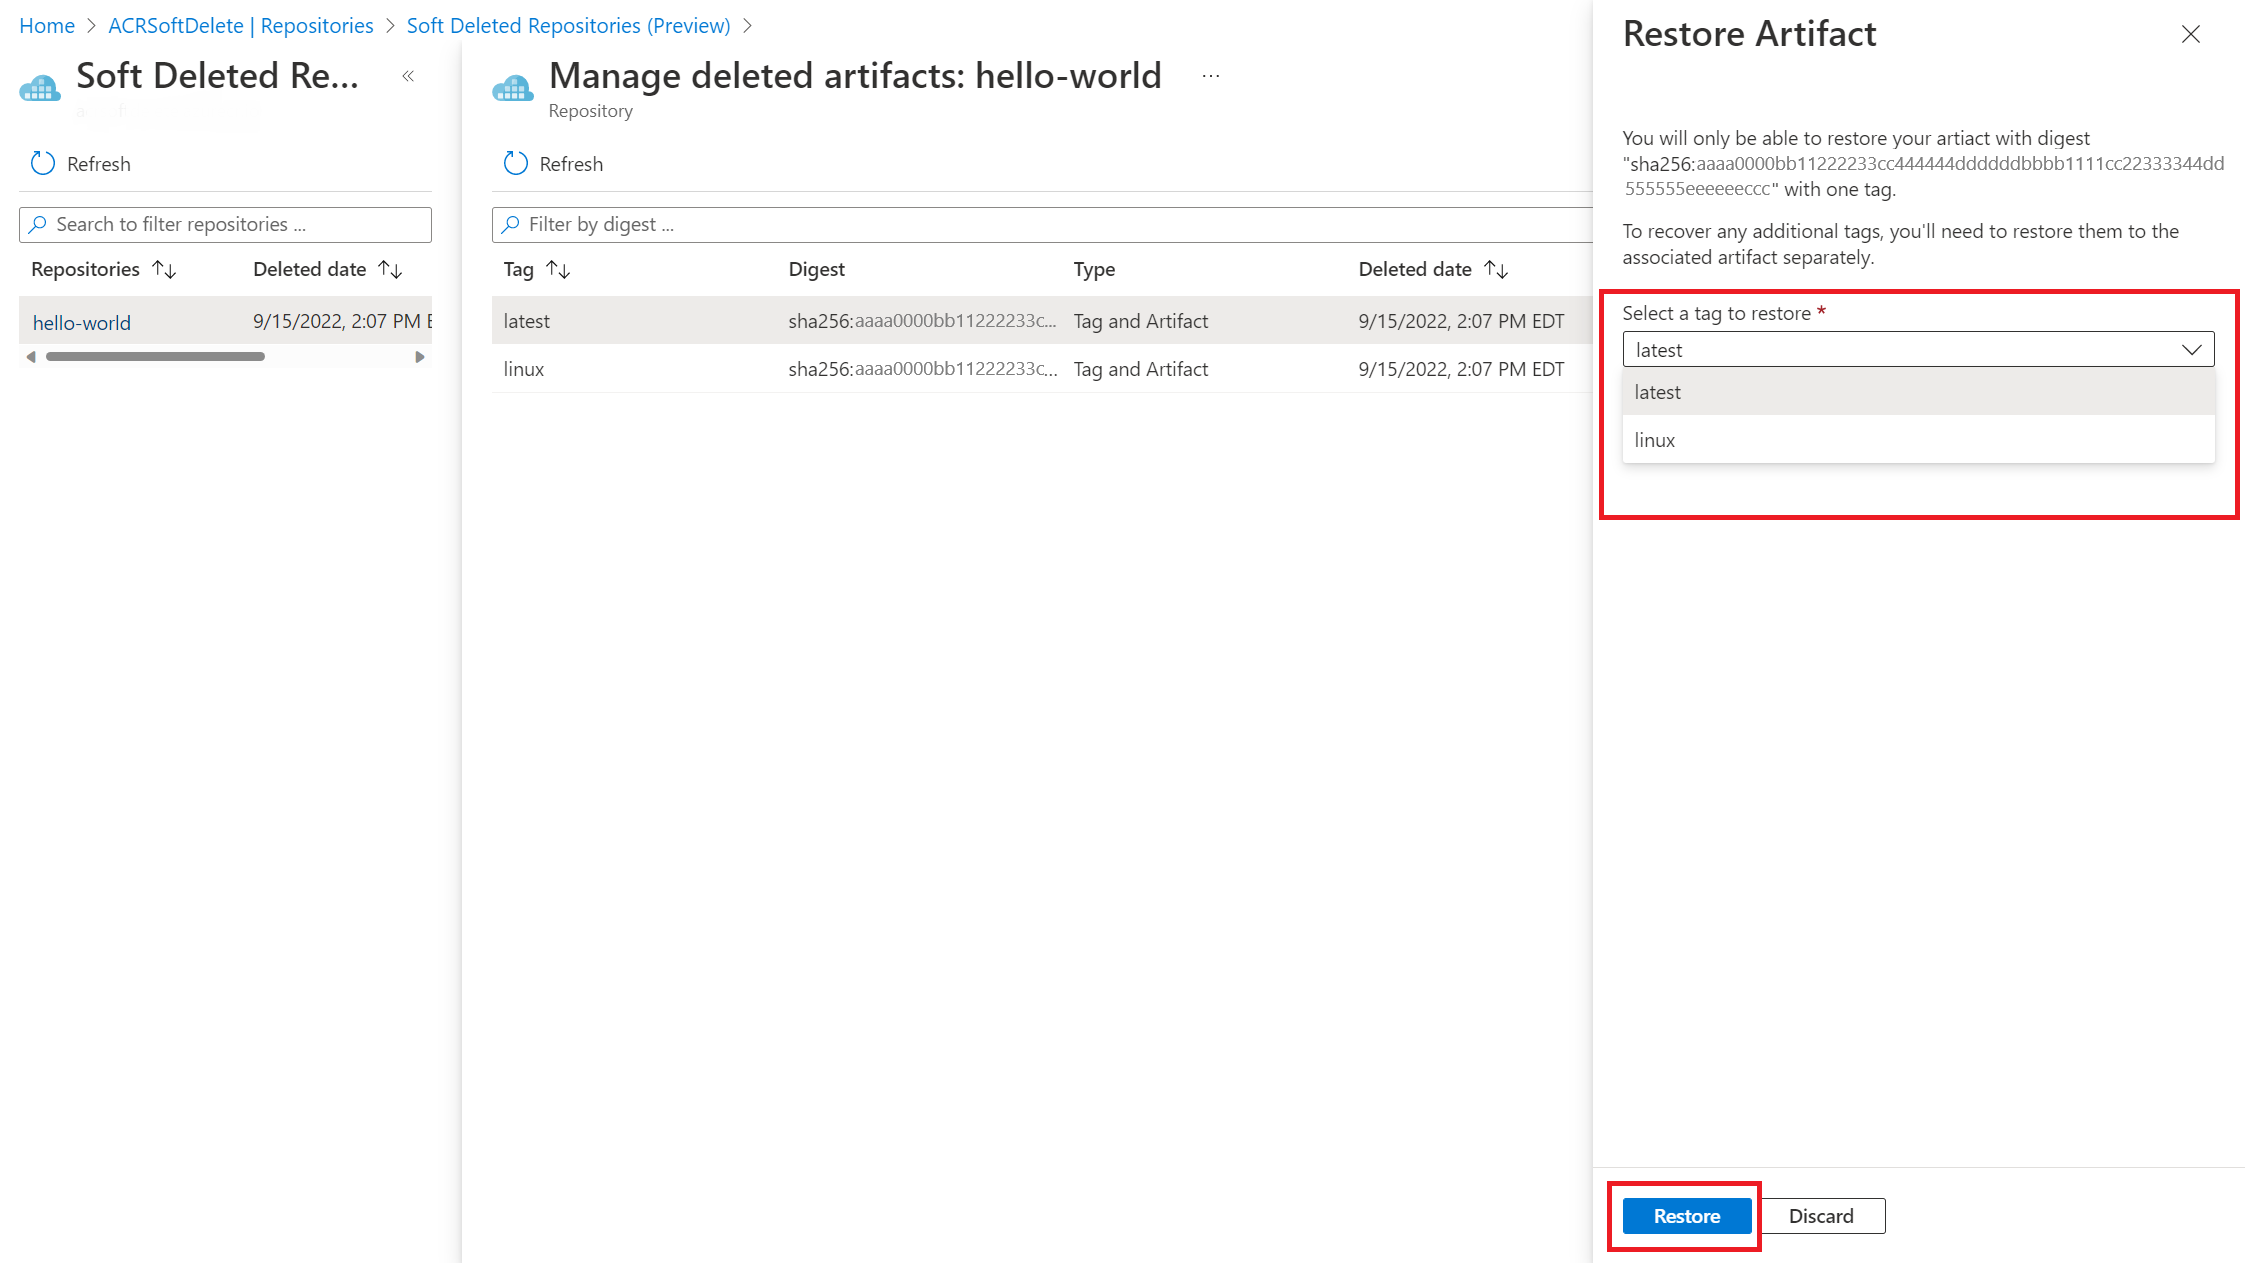The width and height of the screenshot is (2245, 1263).
Task: Click the 'linux' tag option in dropdown
Action: point(1917,440)
